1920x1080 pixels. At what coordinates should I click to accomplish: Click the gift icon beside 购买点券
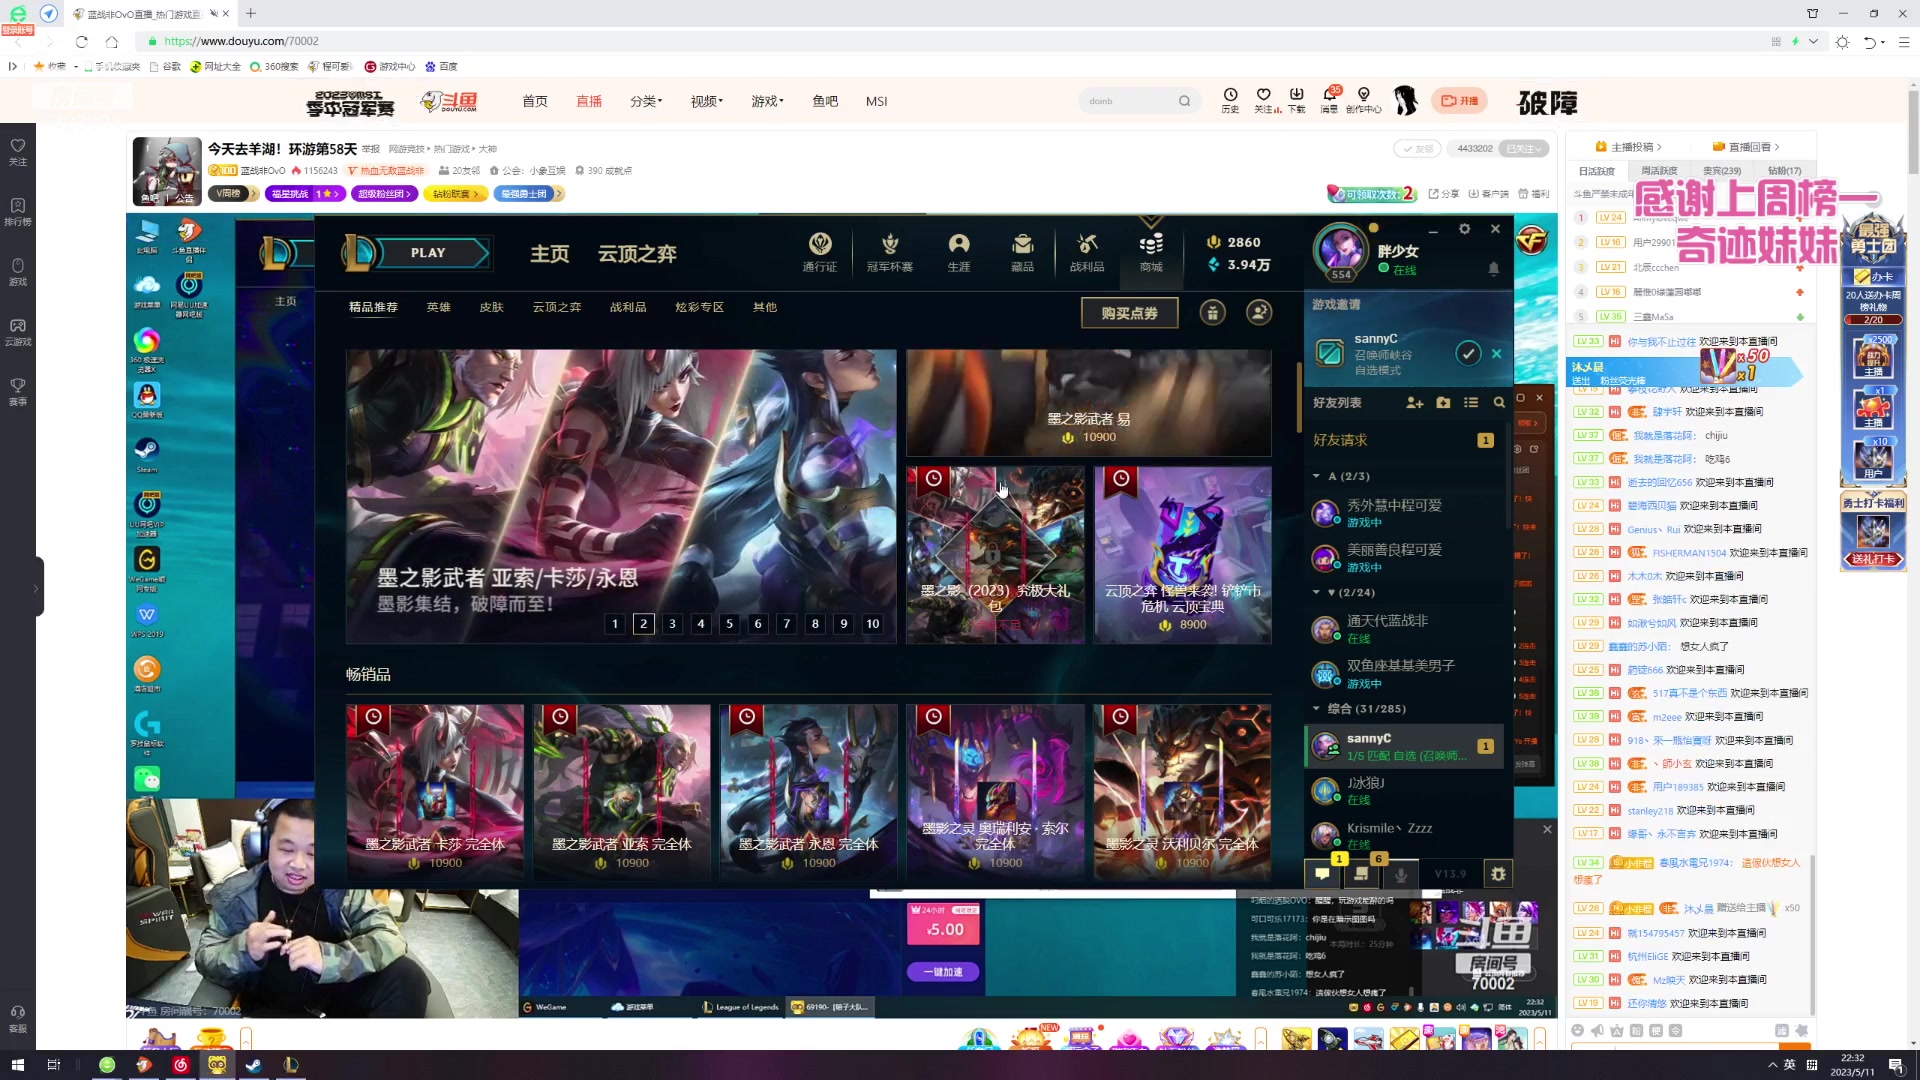point(1212,312)
